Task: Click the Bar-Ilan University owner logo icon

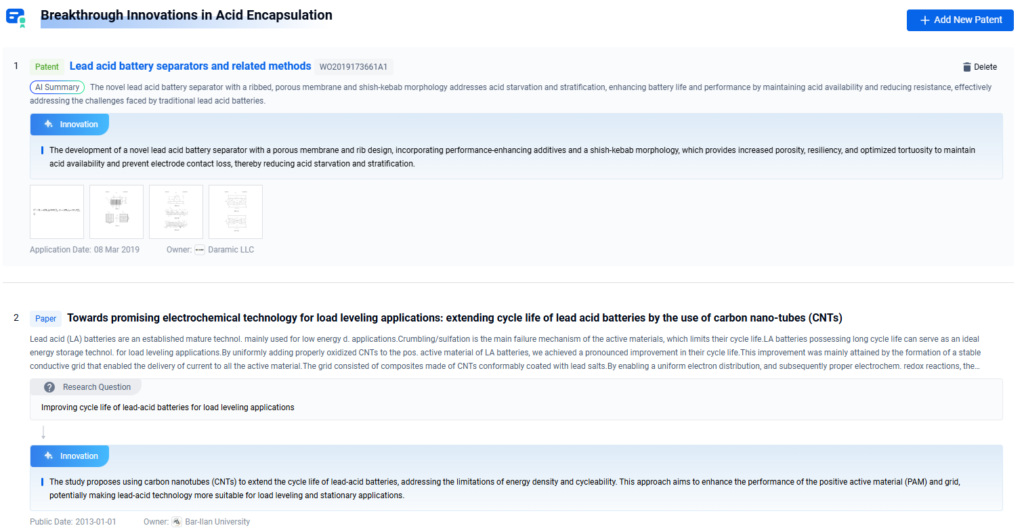Action: 177,522
